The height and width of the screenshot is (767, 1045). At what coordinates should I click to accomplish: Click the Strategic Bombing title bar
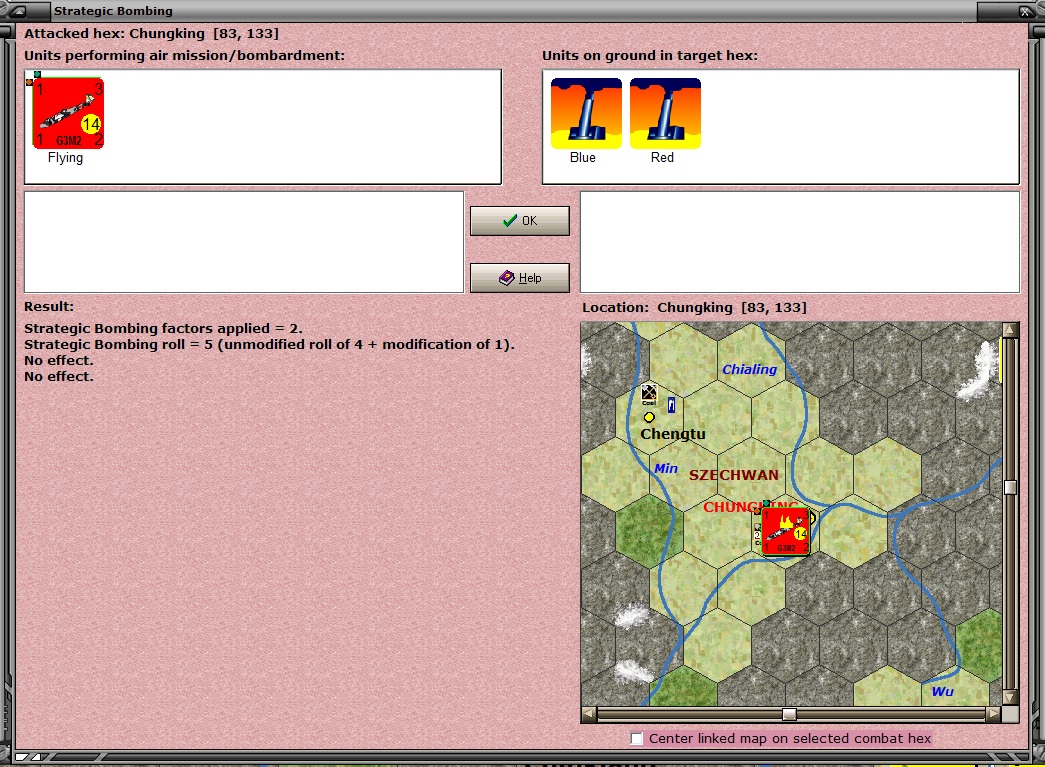coord(513,11)
